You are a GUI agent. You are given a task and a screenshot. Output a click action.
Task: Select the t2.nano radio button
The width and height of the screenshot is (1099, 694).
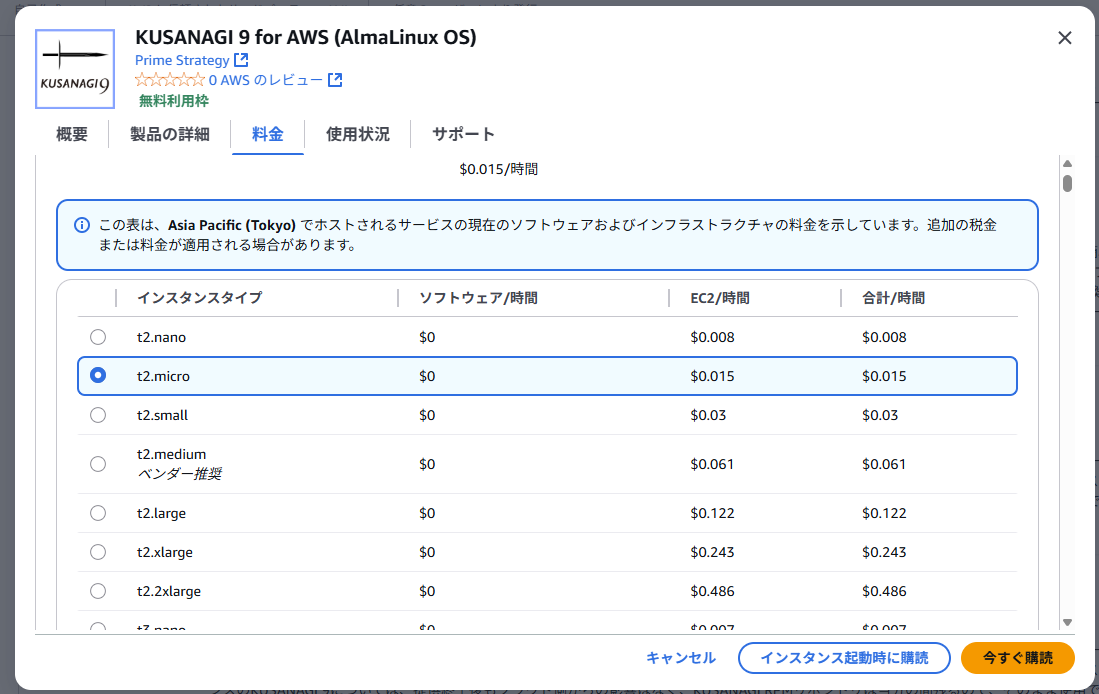(98, 337)
